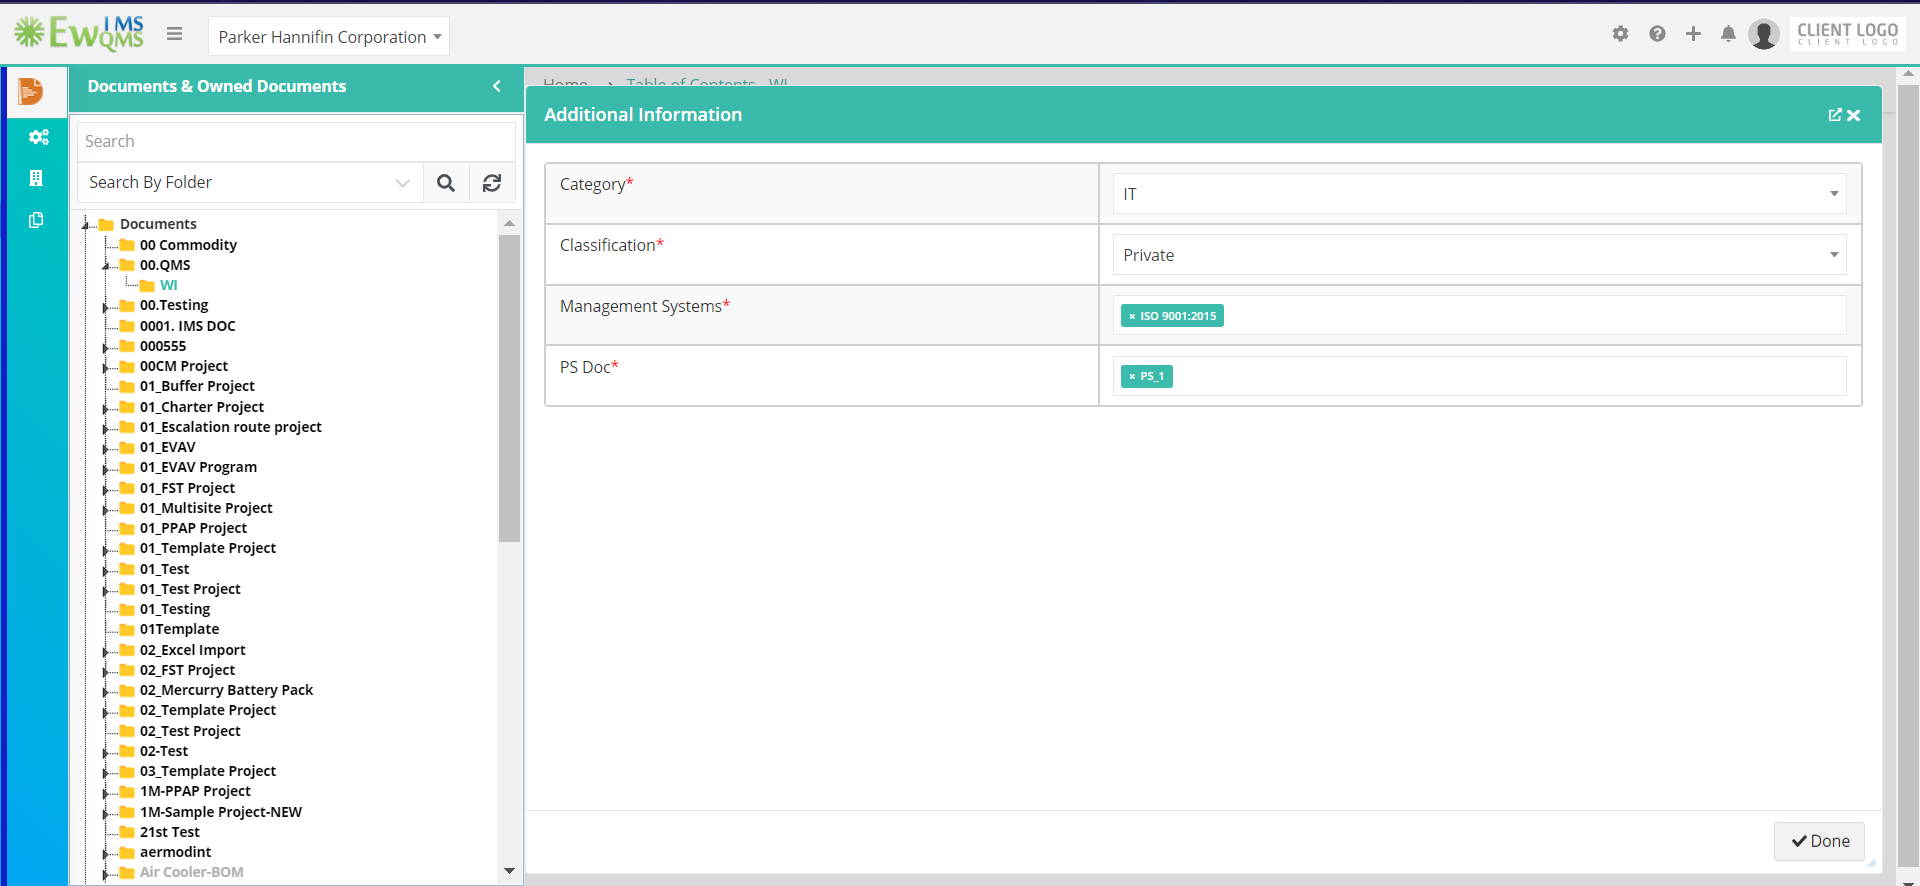
Task: Click the magnifier search button
Action: (x=446, y=183)
